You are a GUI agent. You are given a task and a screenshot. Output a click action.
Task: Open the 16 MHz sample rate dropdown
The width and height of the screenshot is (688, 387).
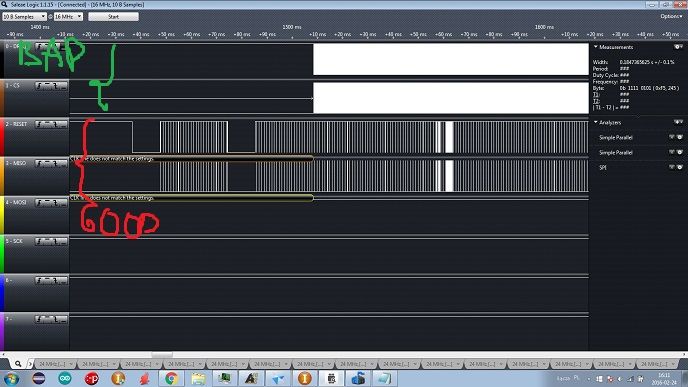[x=68, y=17]
